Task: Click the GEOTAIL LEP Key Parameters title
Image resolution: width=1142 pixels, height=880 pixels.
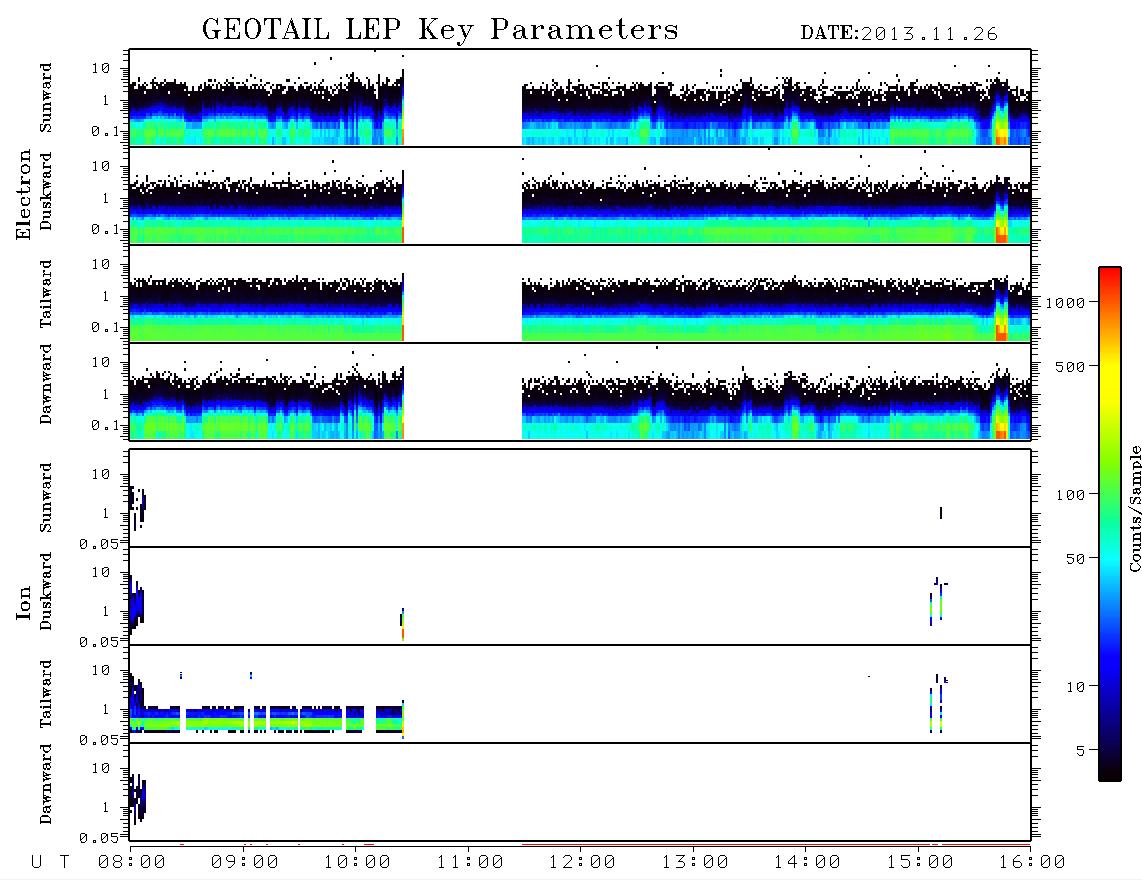Action: [x=440, y=30]
